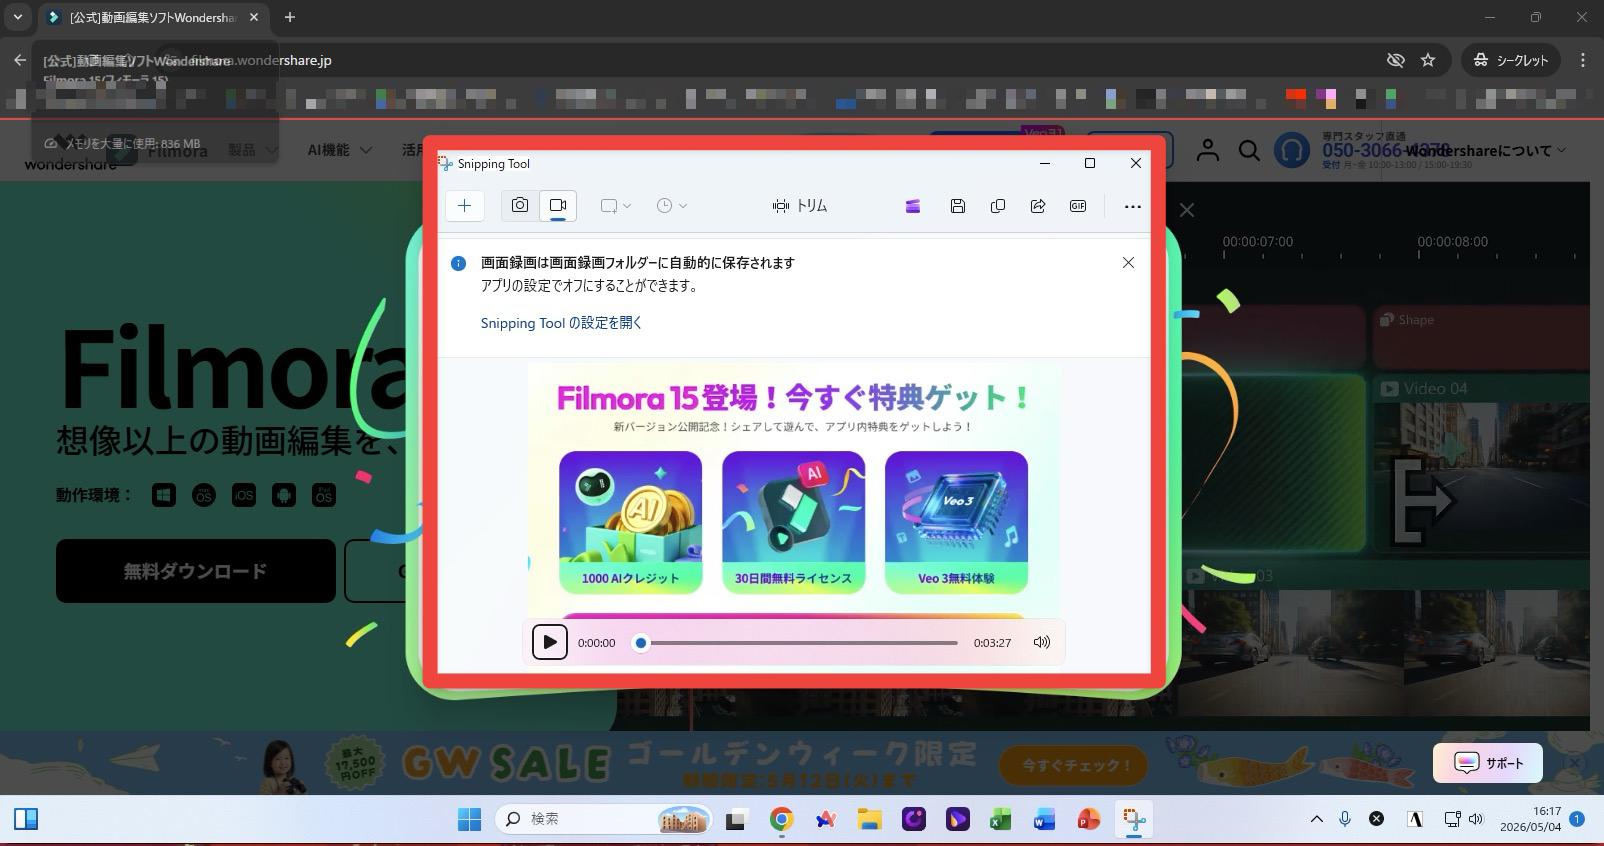The image size is (1604, 846).
Task: Export the recording as GIF
Action: click(1078, 206)
